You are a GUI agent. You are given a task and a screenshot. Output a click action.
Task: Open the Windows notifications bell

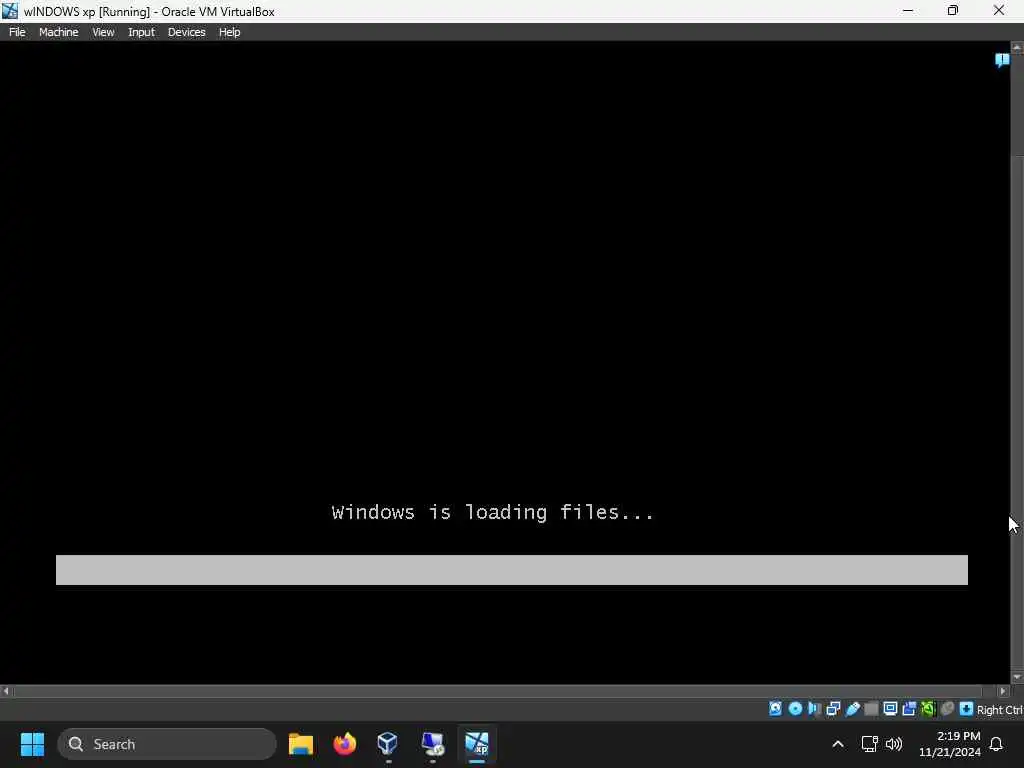[996, 744]
